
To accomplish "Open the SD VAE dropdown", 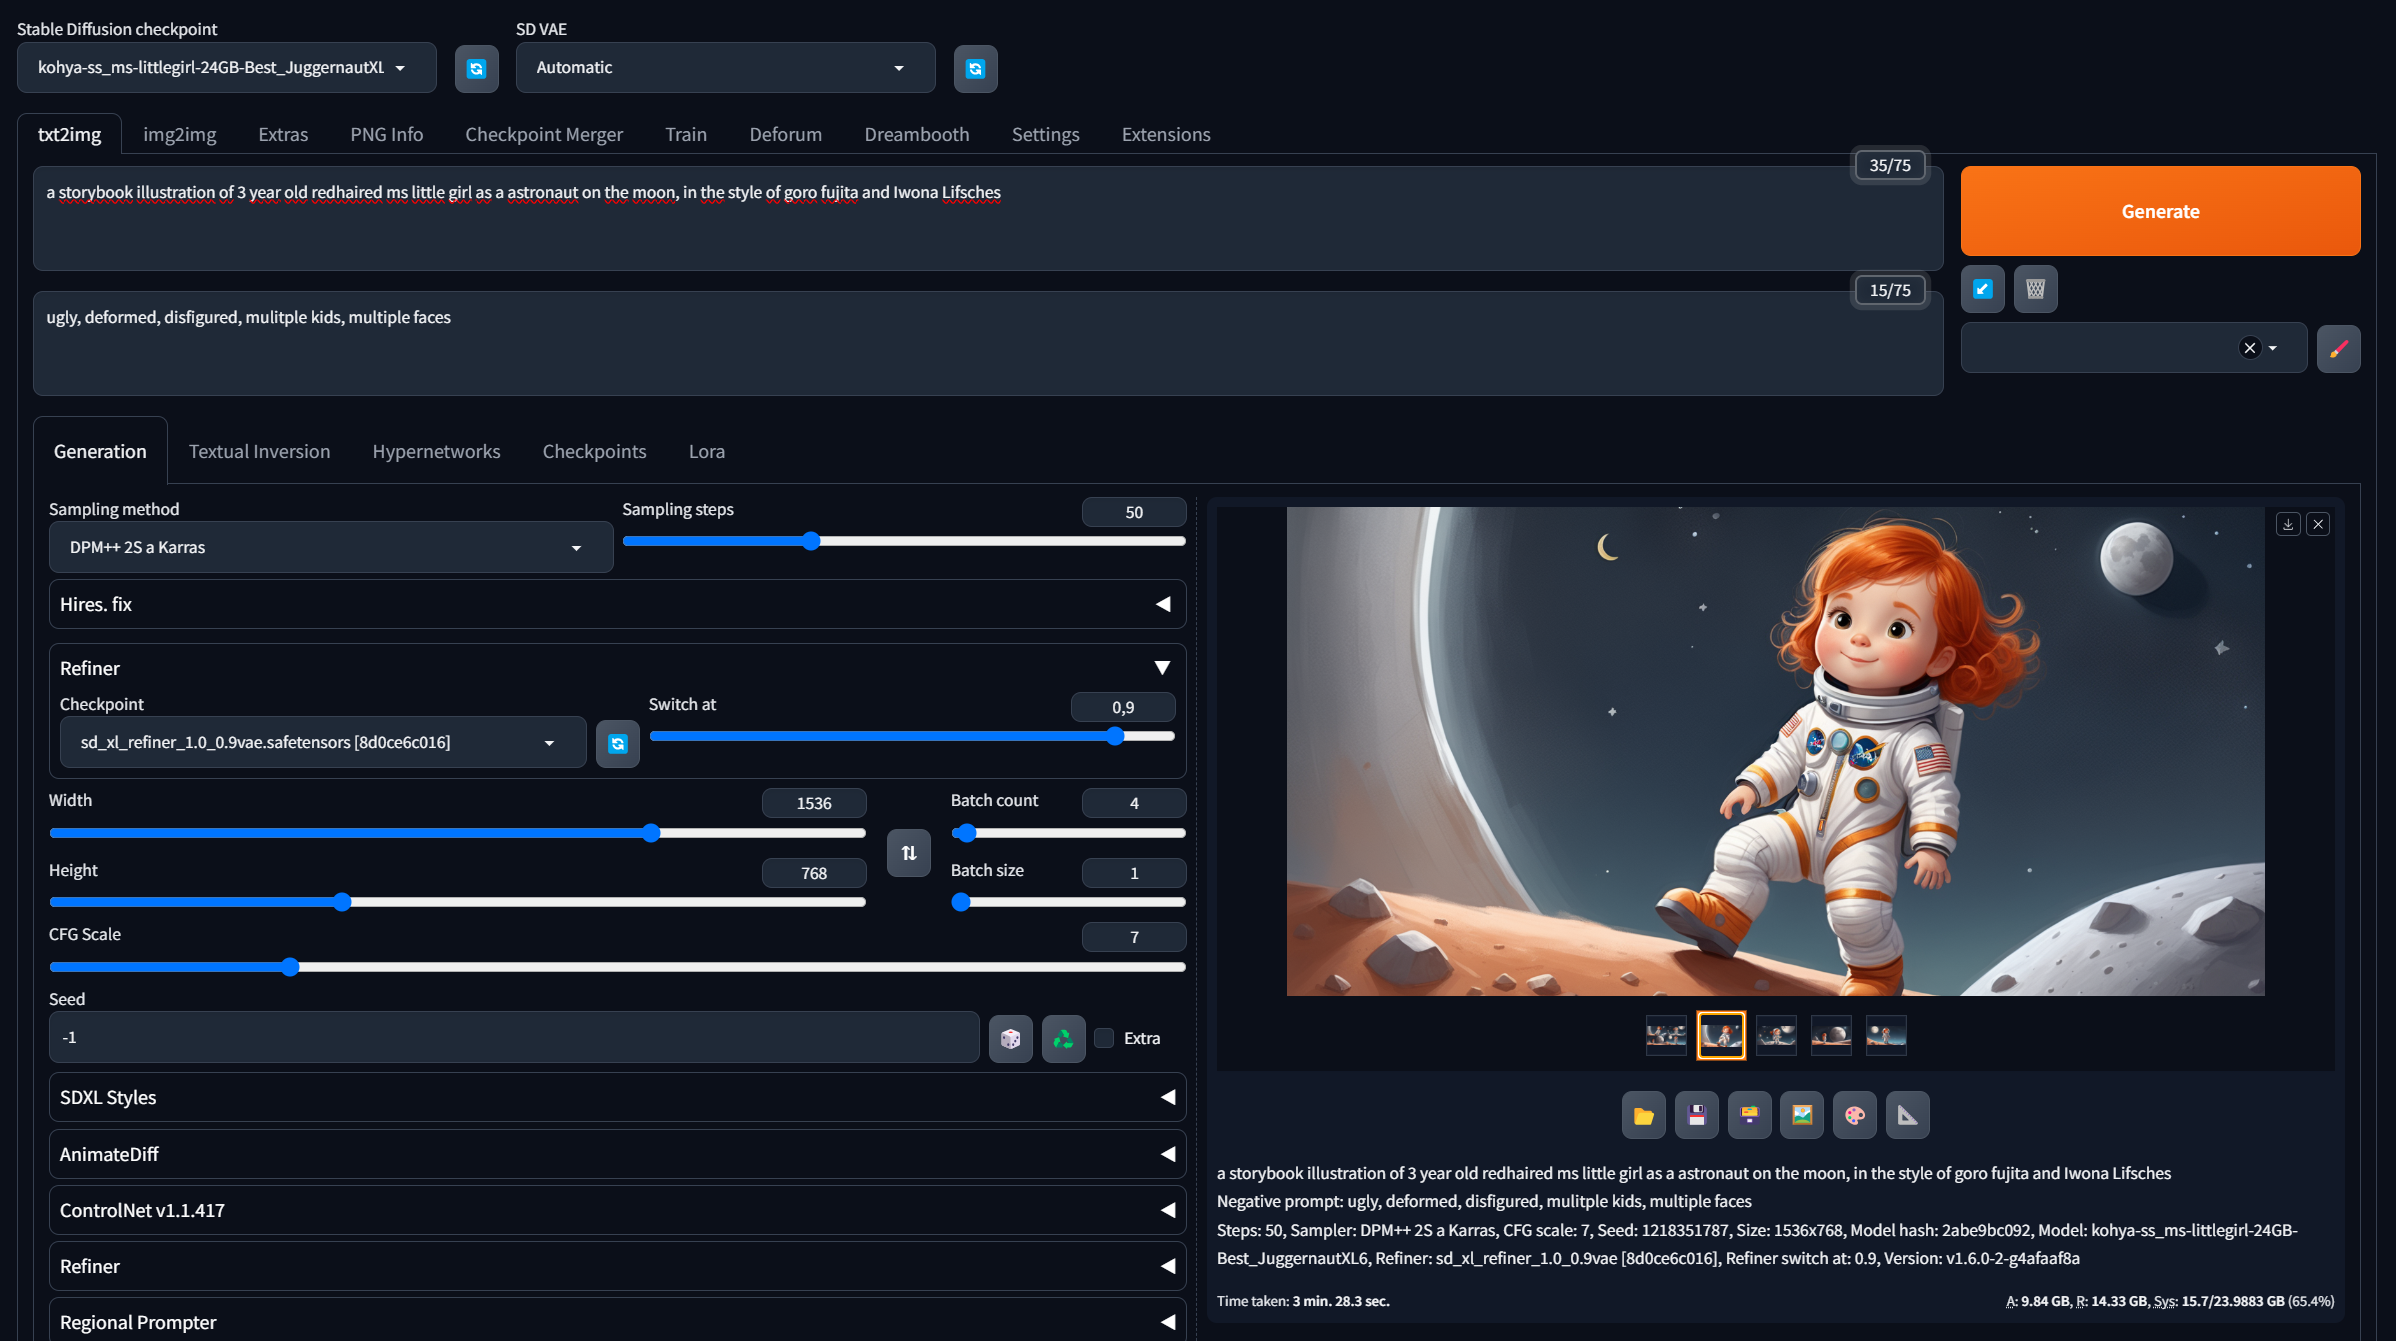I will tap(724, 68).
